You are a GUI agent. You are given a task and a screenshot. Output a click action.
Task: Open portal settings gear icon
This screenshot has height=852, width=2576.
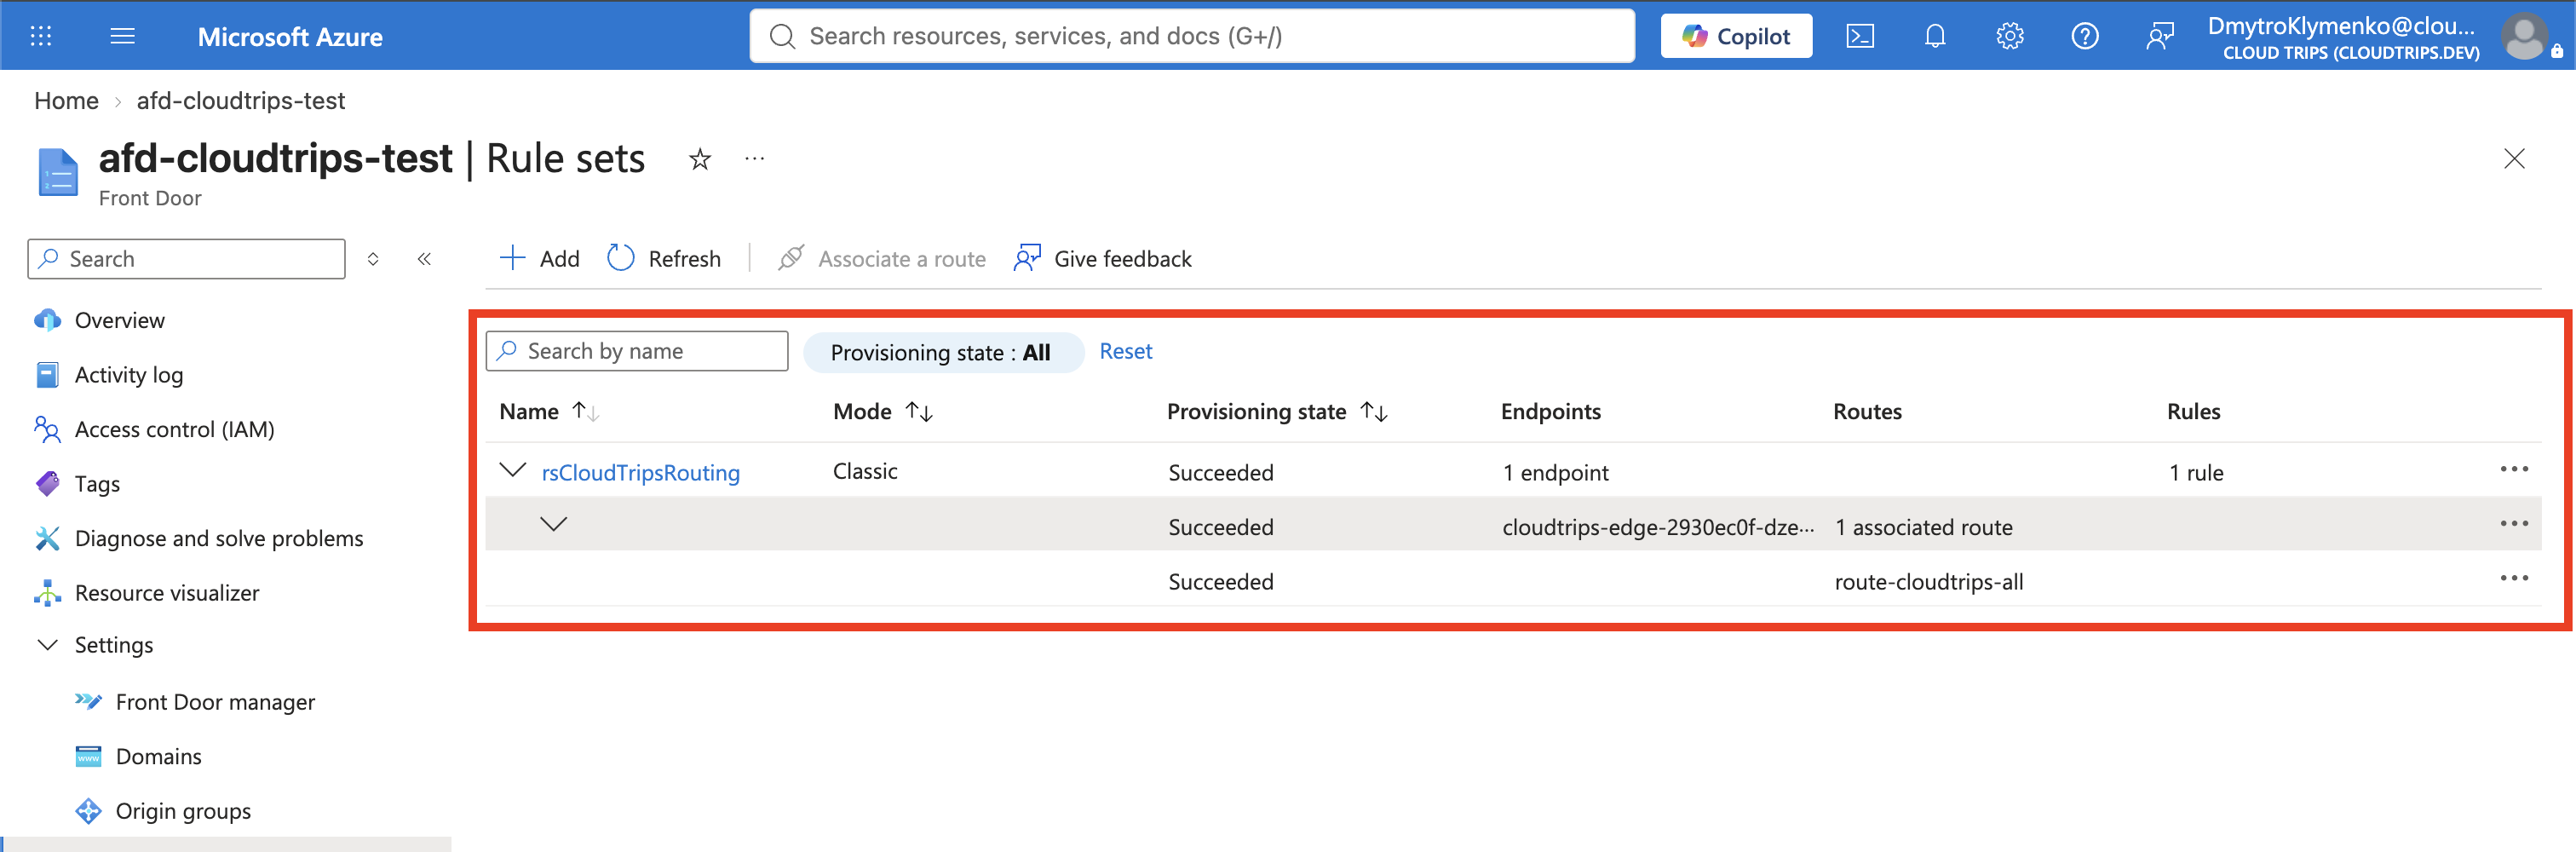2009,36
